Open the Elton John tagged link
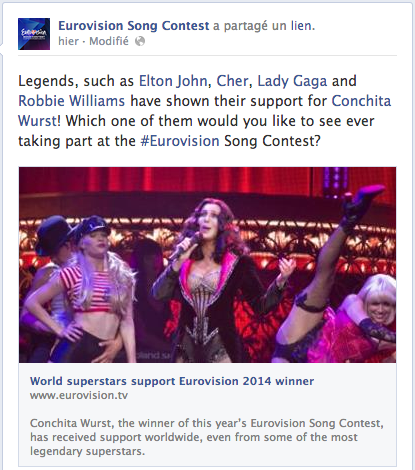 pyautogui.click(x=173, y=81)
